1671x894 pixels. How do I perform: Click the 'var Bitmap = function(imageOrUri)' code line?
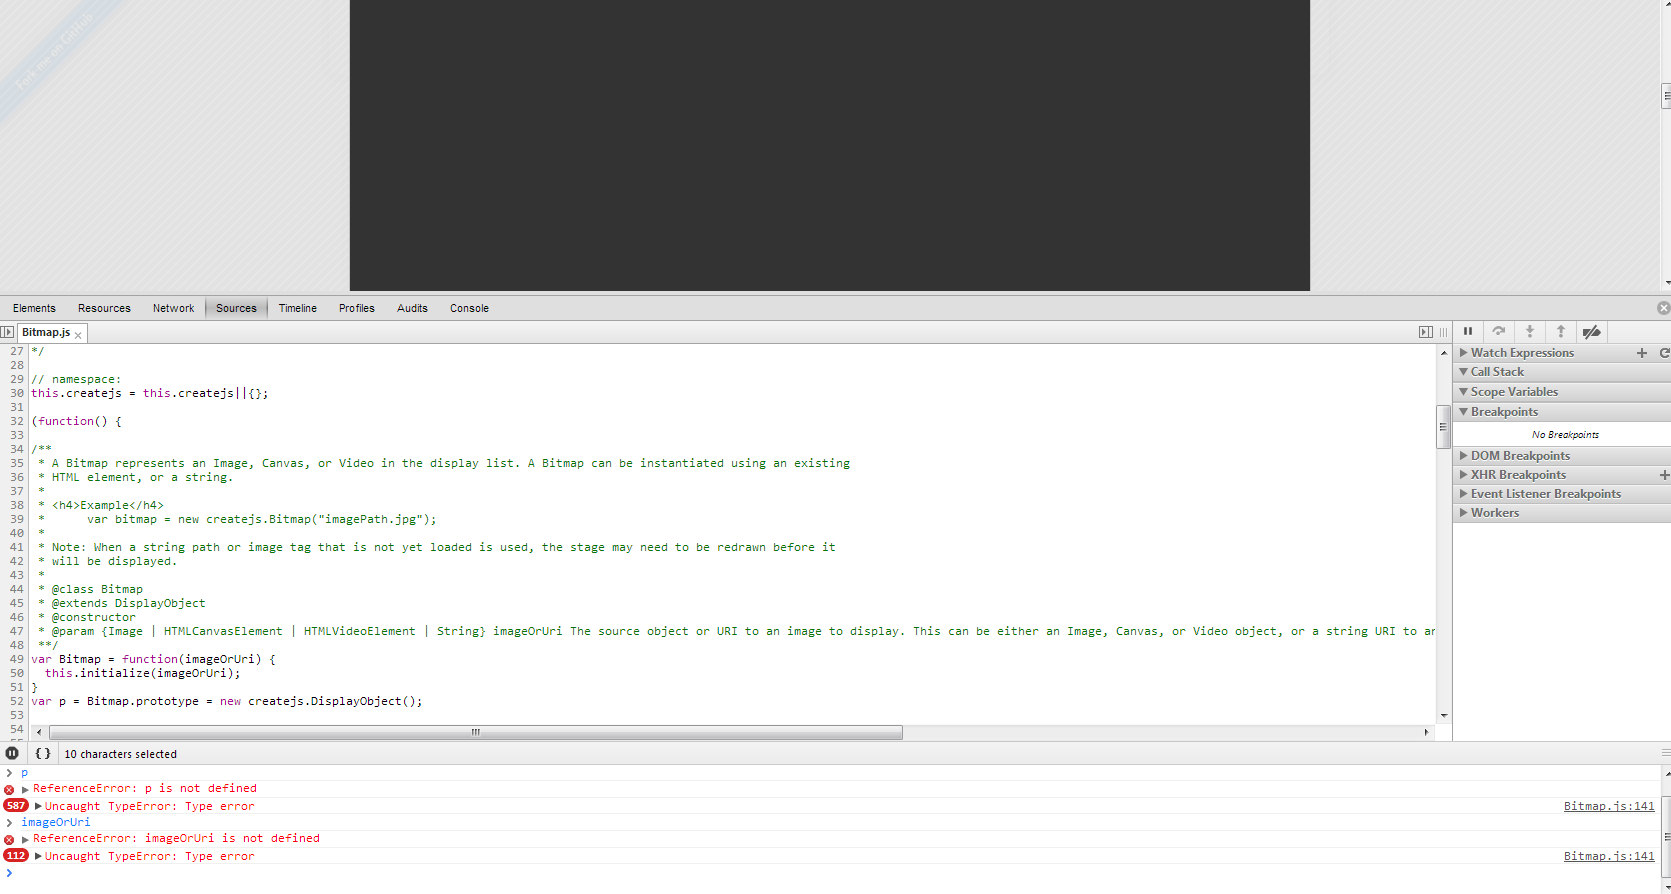pyautogui.click(x=153, y=659)
